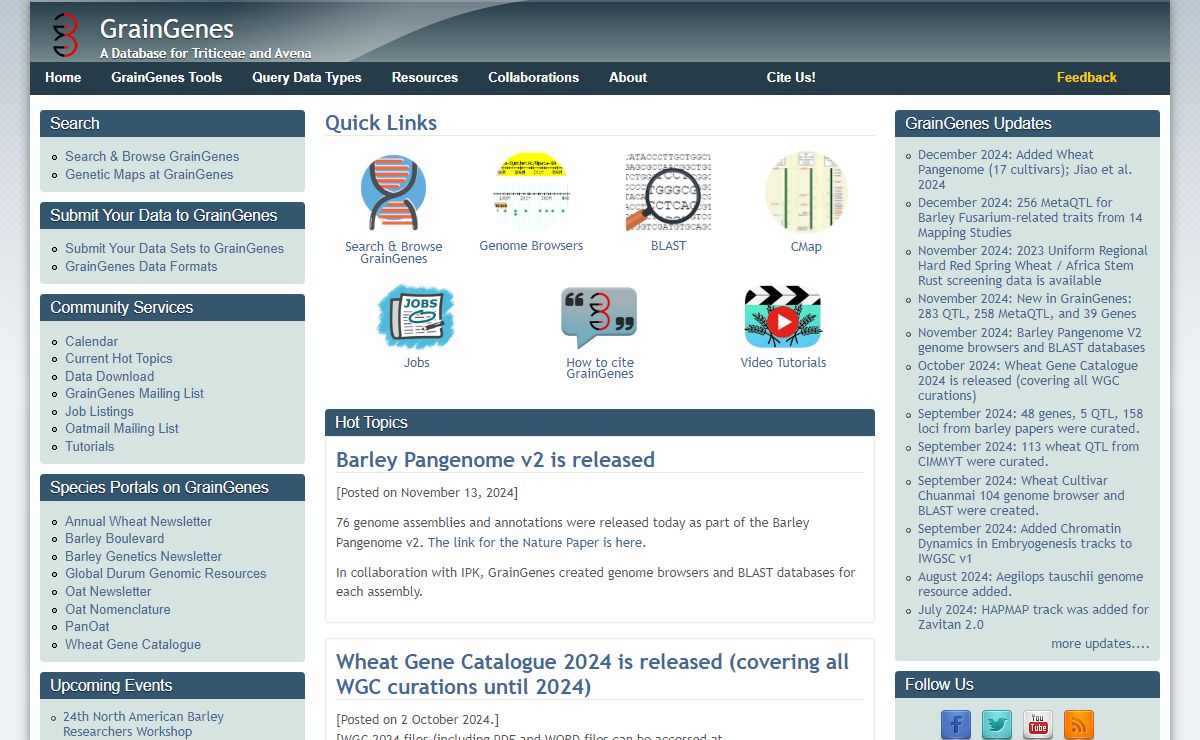The width and height of the screenshot is (1200, 740).
Task: Expand the Resources navigation menu
Action: [x=425, y=77]
